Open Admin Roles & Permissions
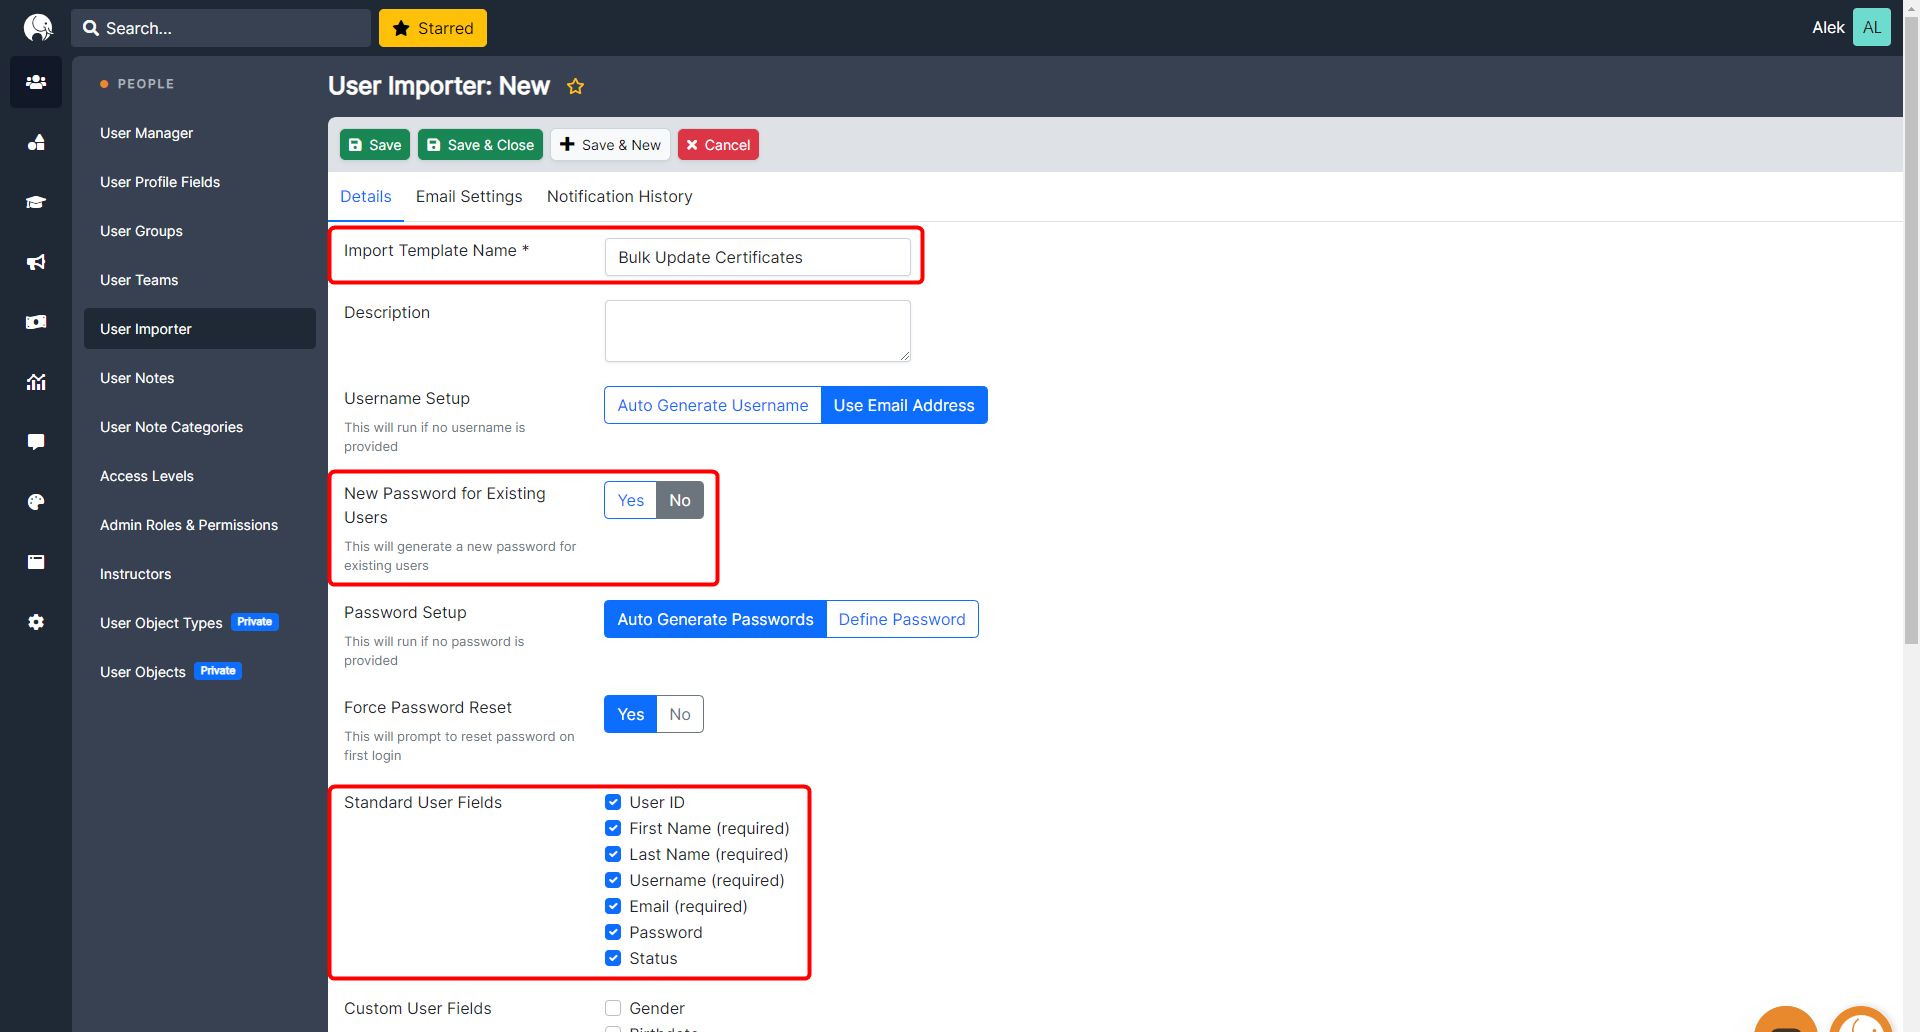 click(200, 525)
